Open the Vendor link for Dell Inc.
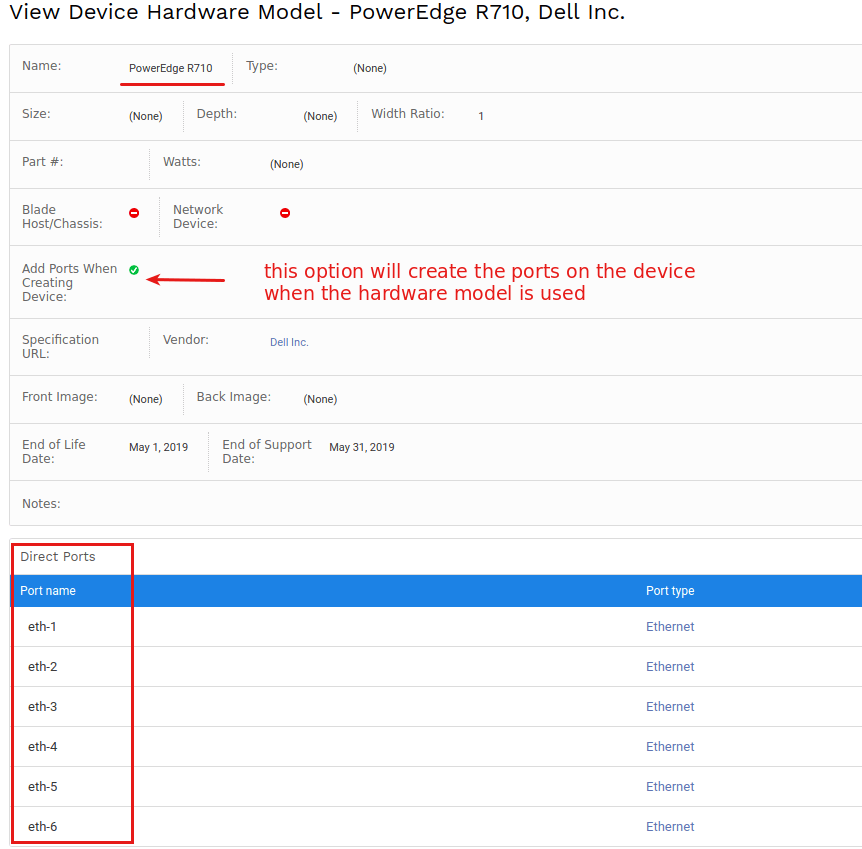The height and width of the screenshot is (849, 862). point(289,342)
